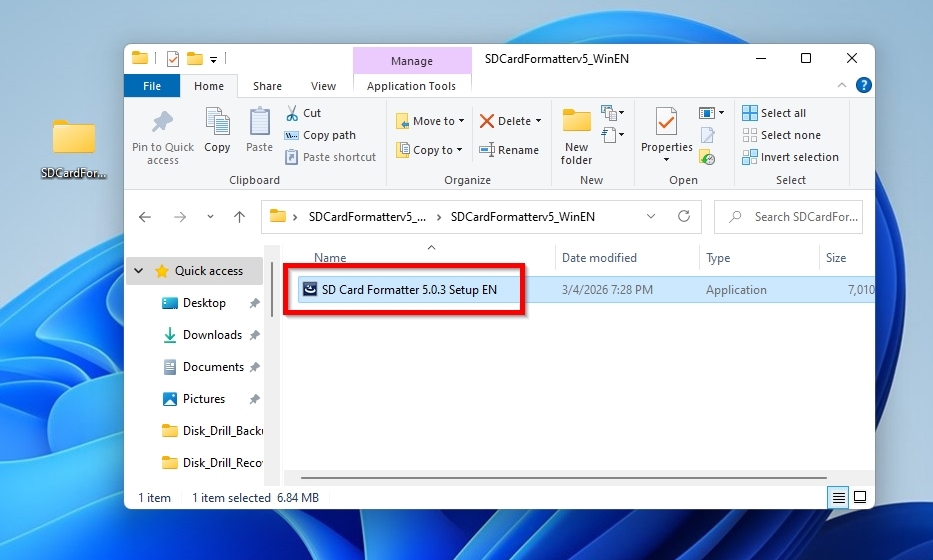Open Move to dropdown

(x=430, y=121)
